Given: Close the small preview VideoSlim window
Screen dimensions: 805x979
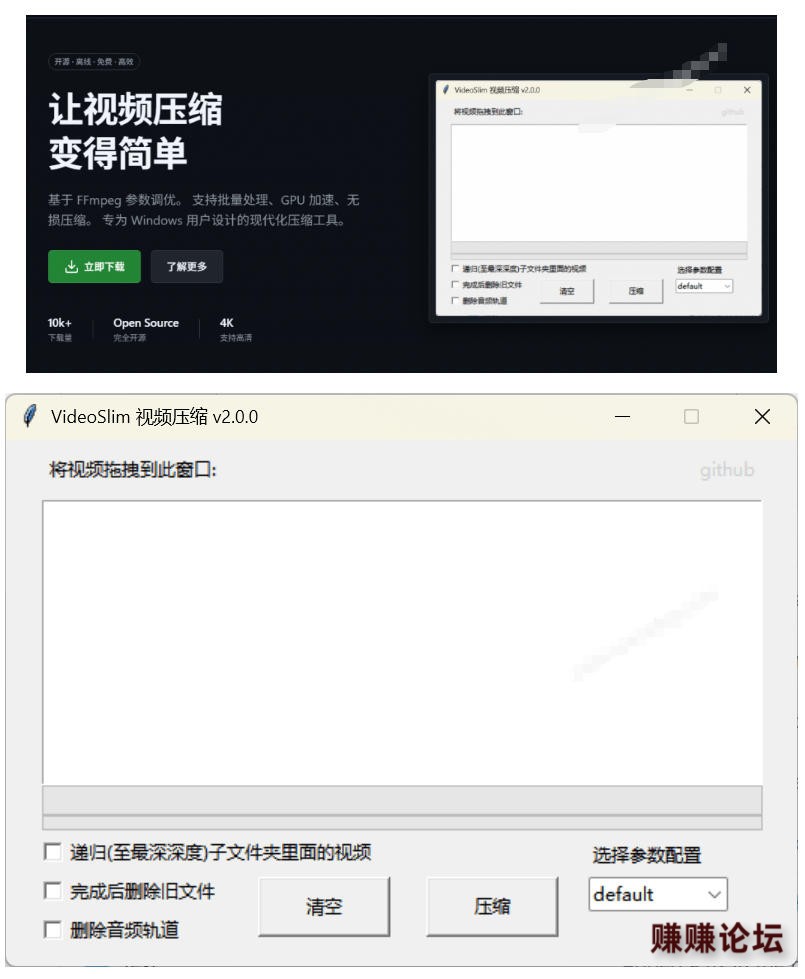Looking at the screenshot, I should point(747,90).
